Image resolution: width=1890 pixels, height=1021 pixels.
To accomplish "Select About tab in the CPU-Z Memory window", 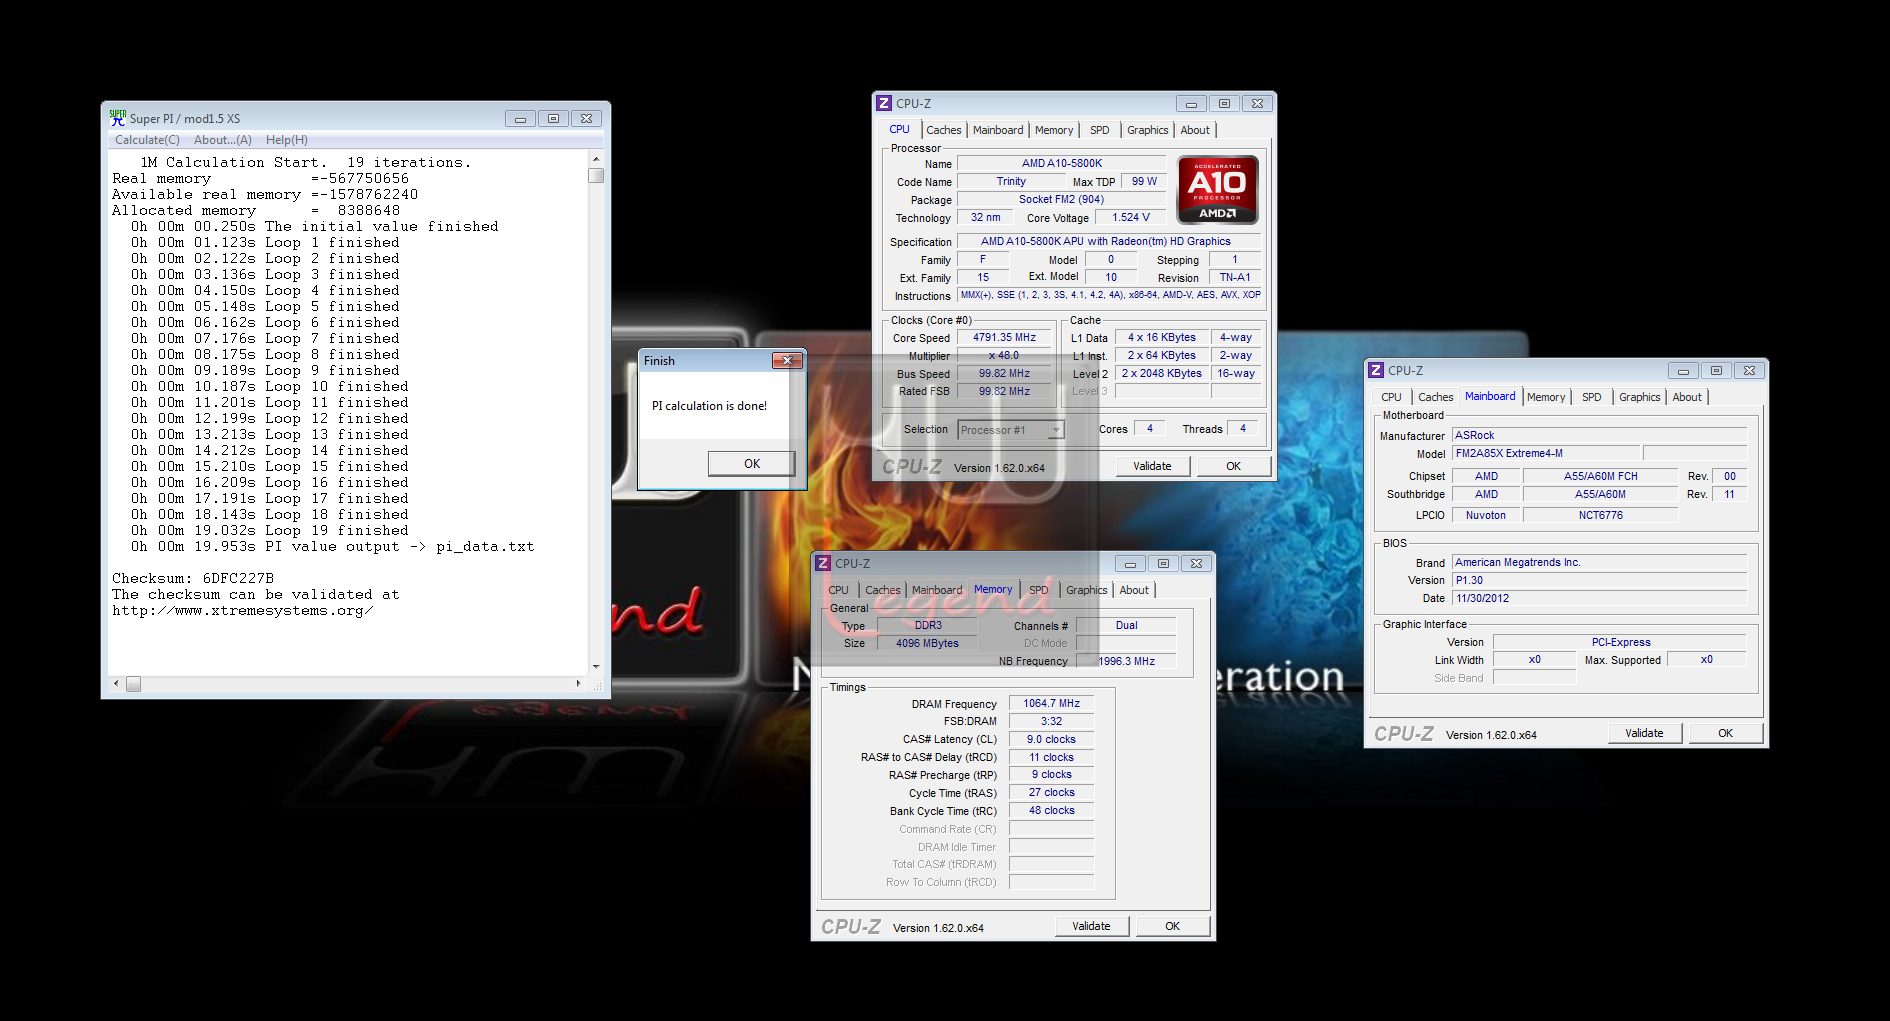I will (x=1134, y=590).
